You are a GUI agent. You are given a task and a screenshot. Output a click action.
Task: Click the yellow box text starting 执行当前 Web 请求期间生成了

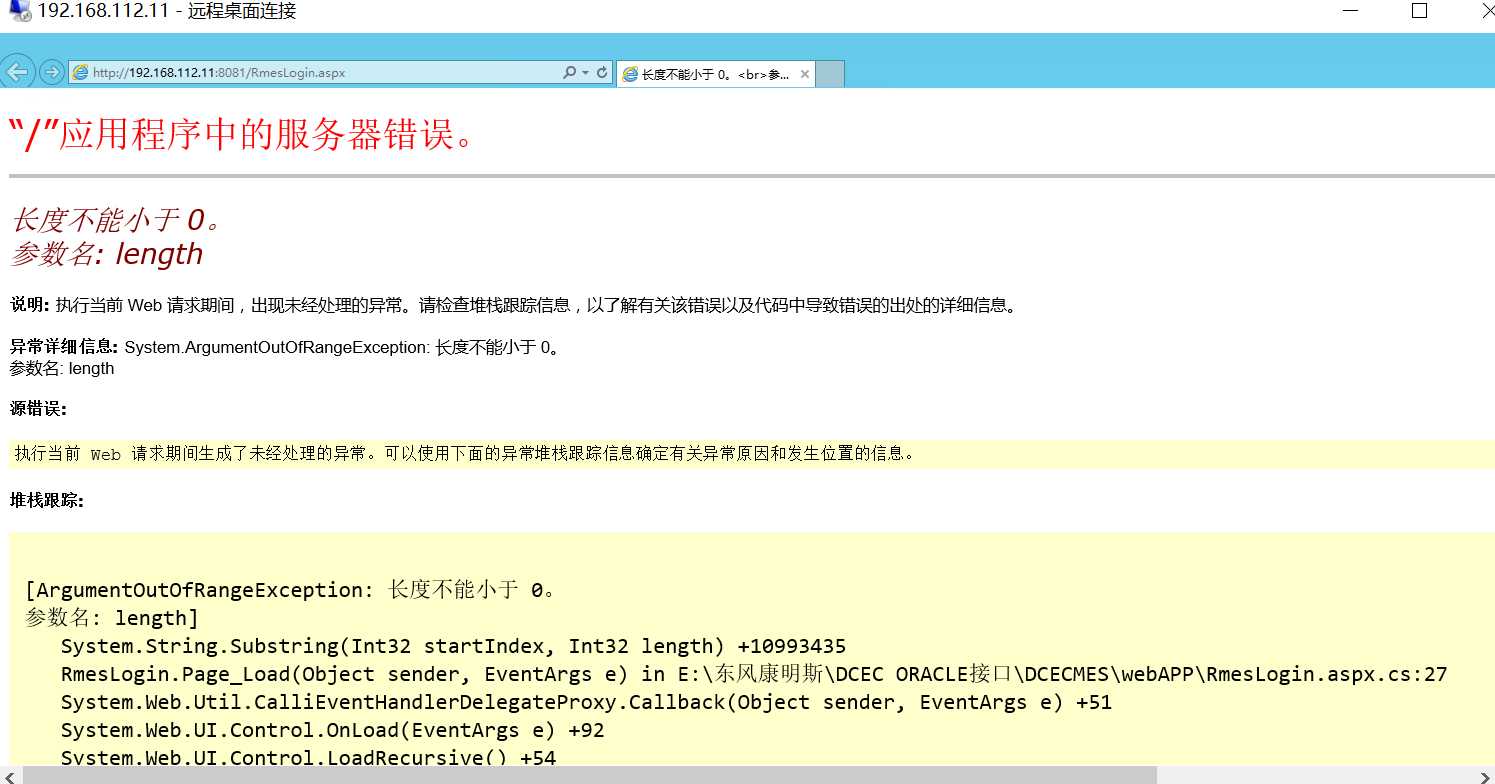[464, 454]
